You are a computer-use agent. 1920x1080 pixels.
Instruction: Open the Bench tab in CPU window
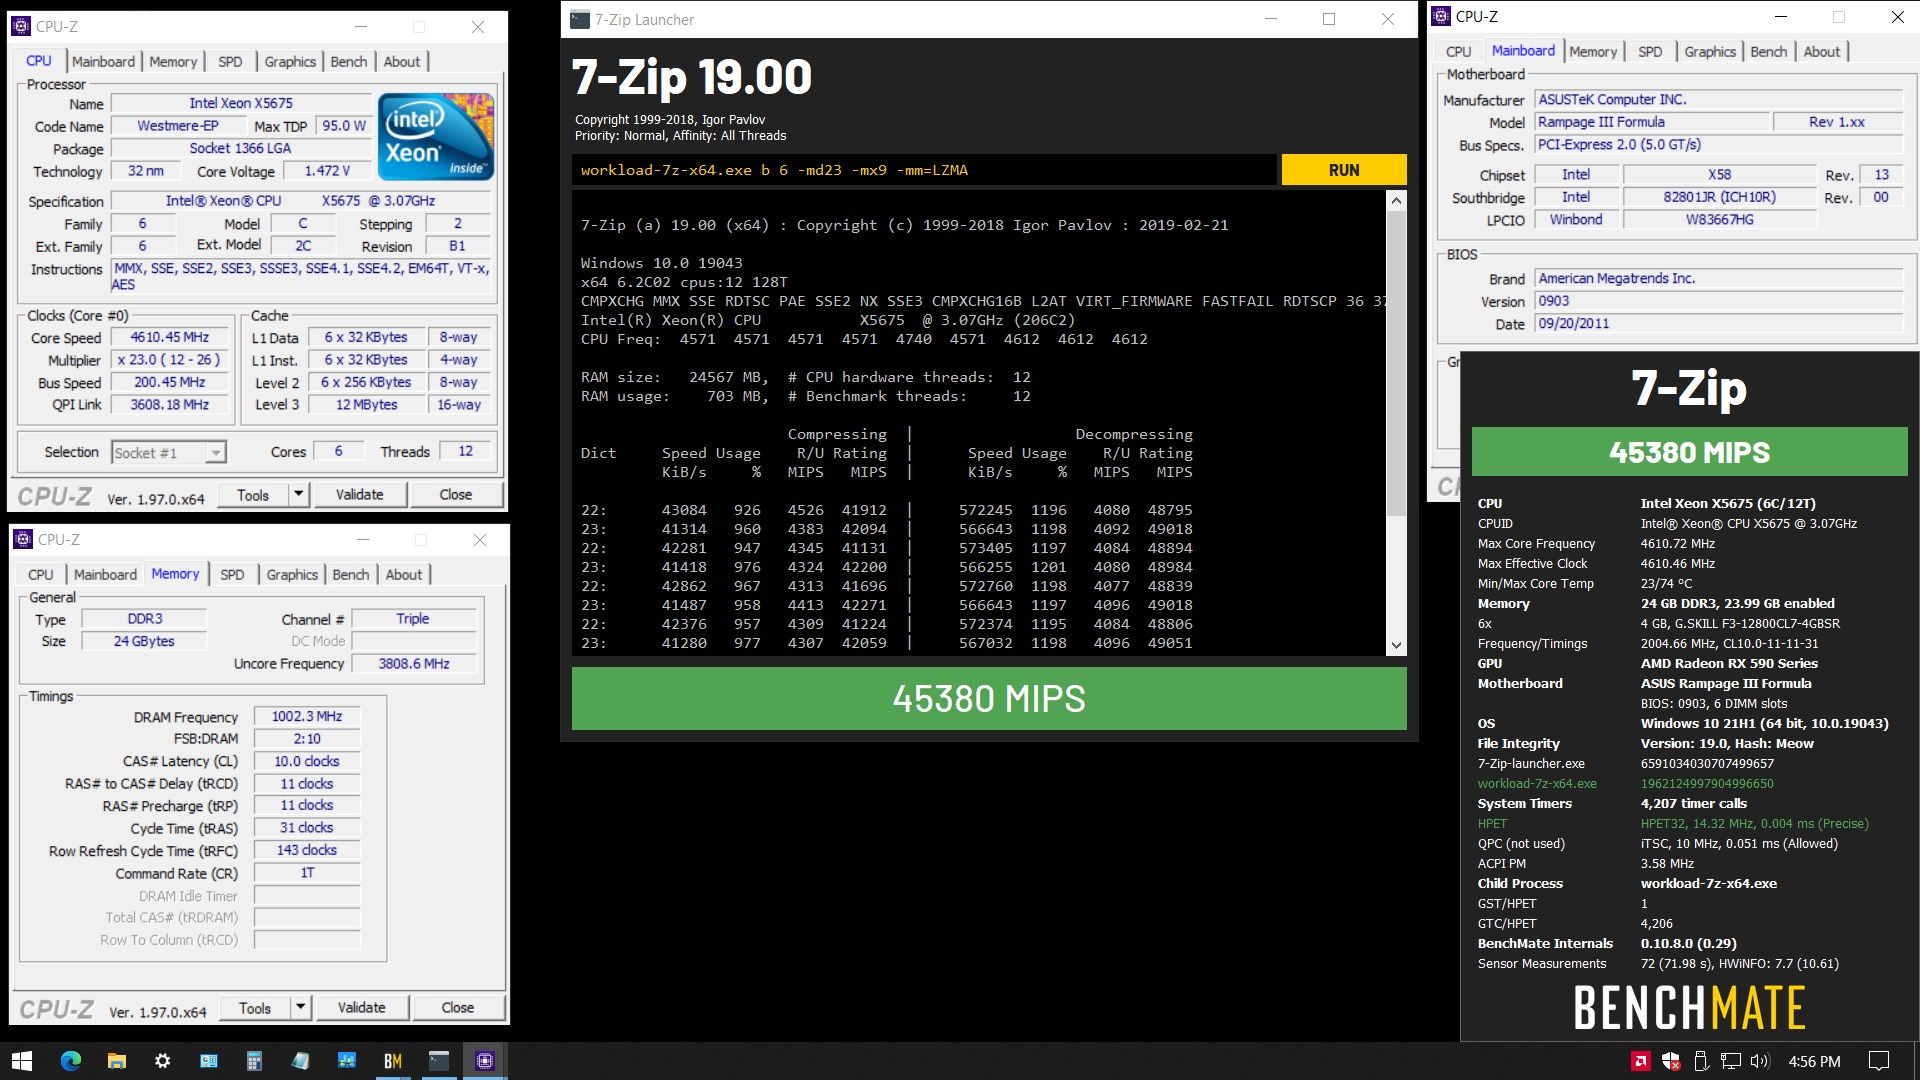349,61
